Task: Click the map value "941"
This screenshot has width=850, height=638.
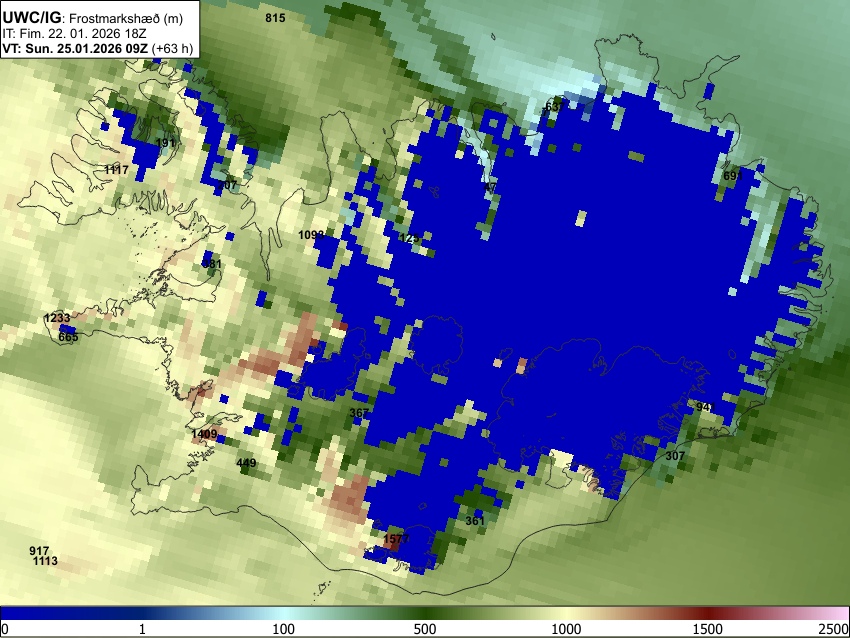Action: point(706,407)
